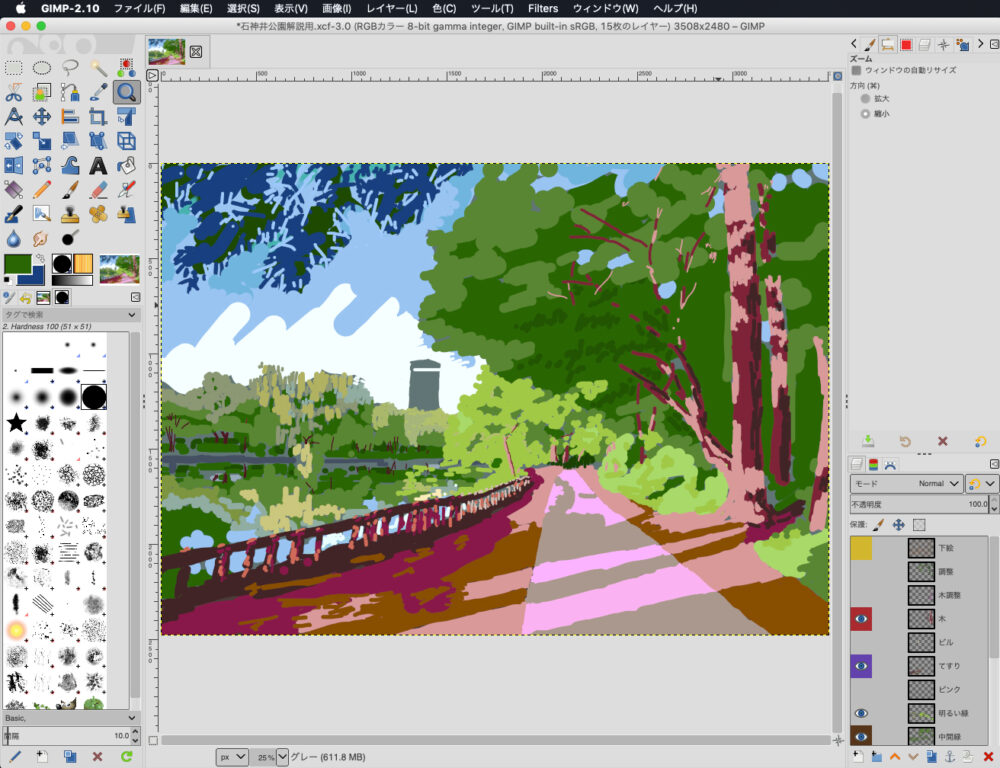The image size is (1000, 768).
Task: Select the 拡大 zoom direction radio button
Action: click(865, 99)
